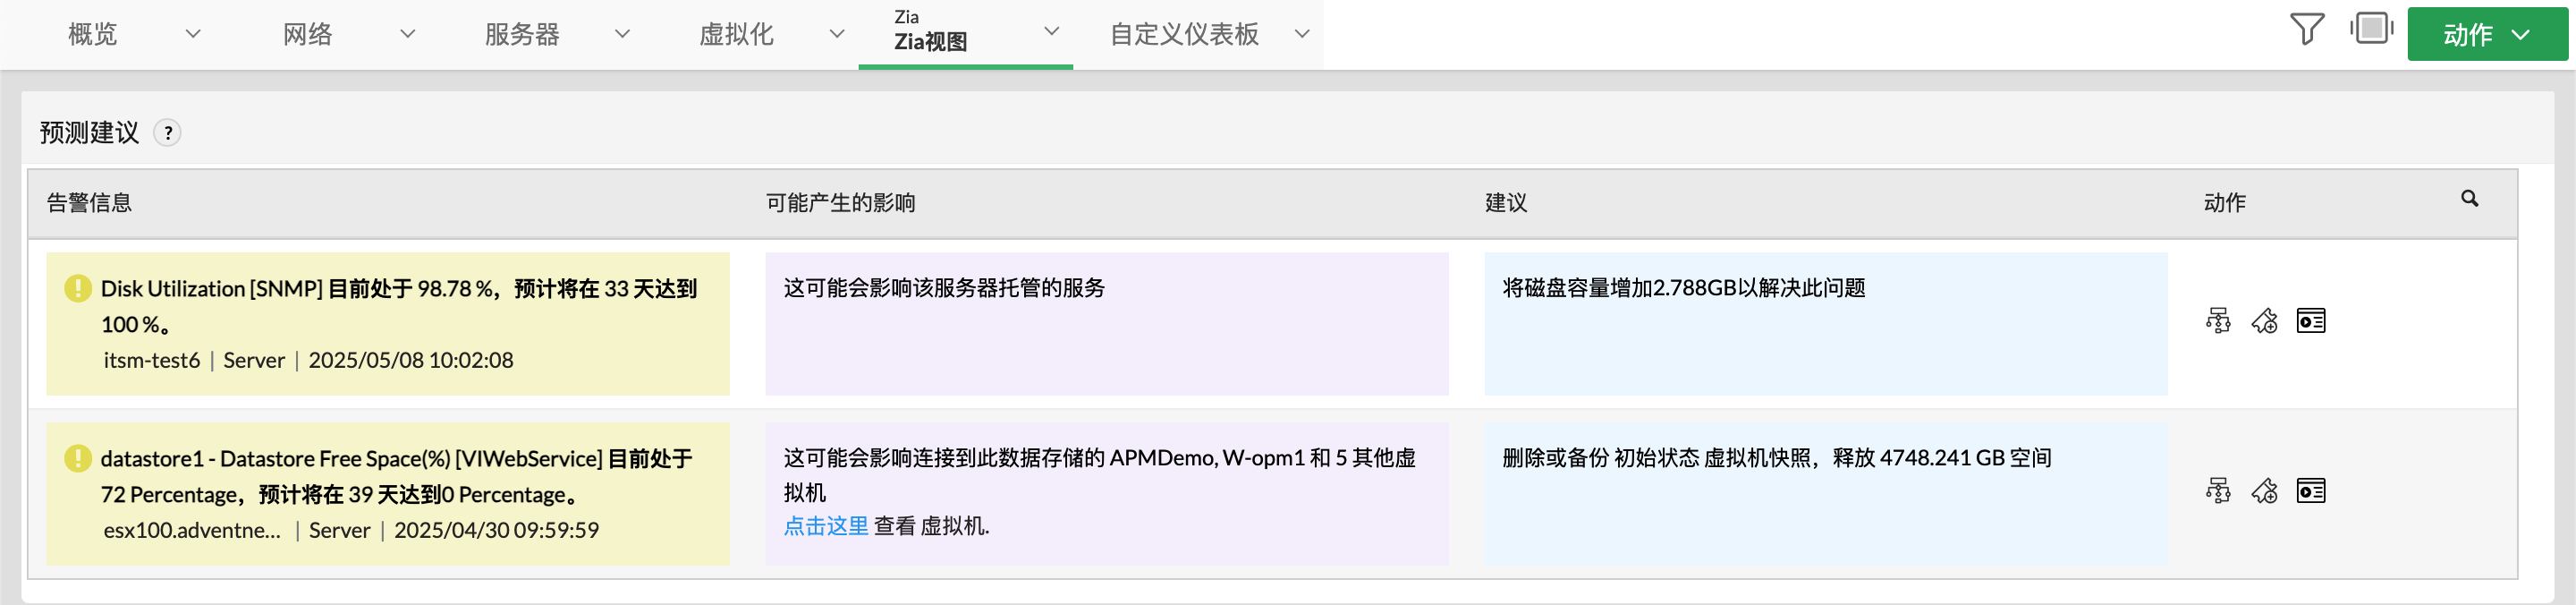Open device snapshot icon for datastore1 row
The height and width of the screenshot is (605, 2576).
click(2310, 491)
